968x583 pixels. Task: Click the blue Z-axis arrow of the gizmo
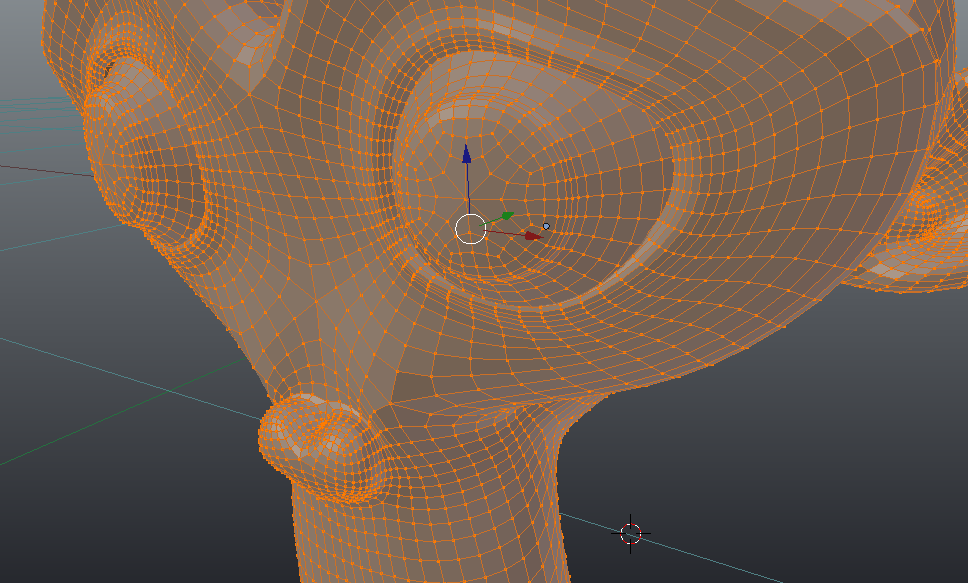tap(467, 154)
